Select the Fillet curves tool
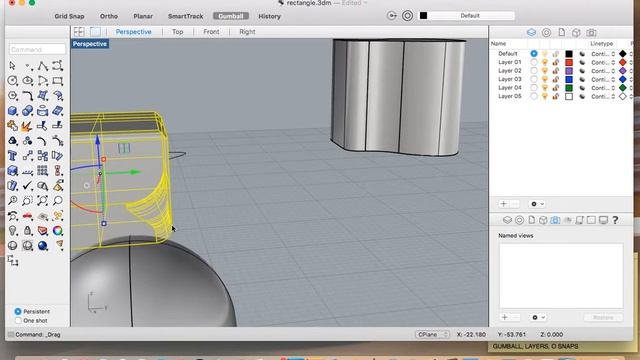Image resolution: width=640 pixels, height=360 pixels. click(x=27, y=96)
